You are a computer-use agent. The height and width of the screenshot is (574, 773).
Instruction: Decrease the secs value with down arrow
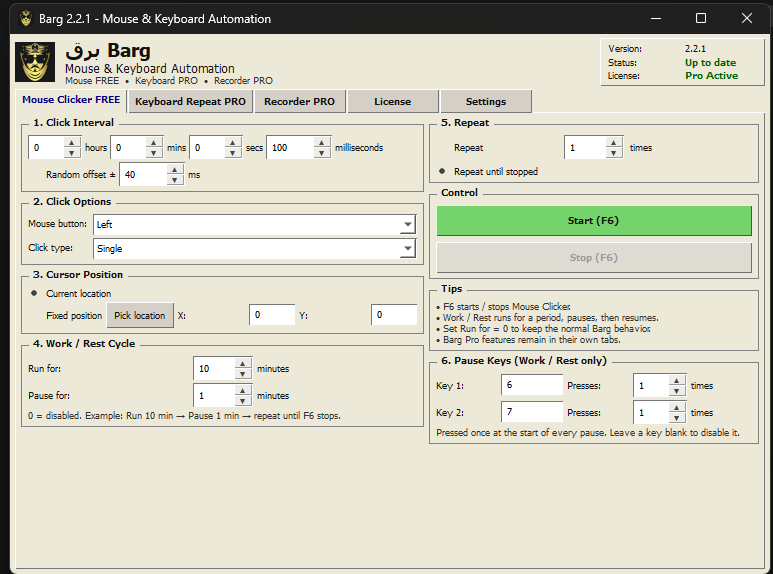pos(233,153)
